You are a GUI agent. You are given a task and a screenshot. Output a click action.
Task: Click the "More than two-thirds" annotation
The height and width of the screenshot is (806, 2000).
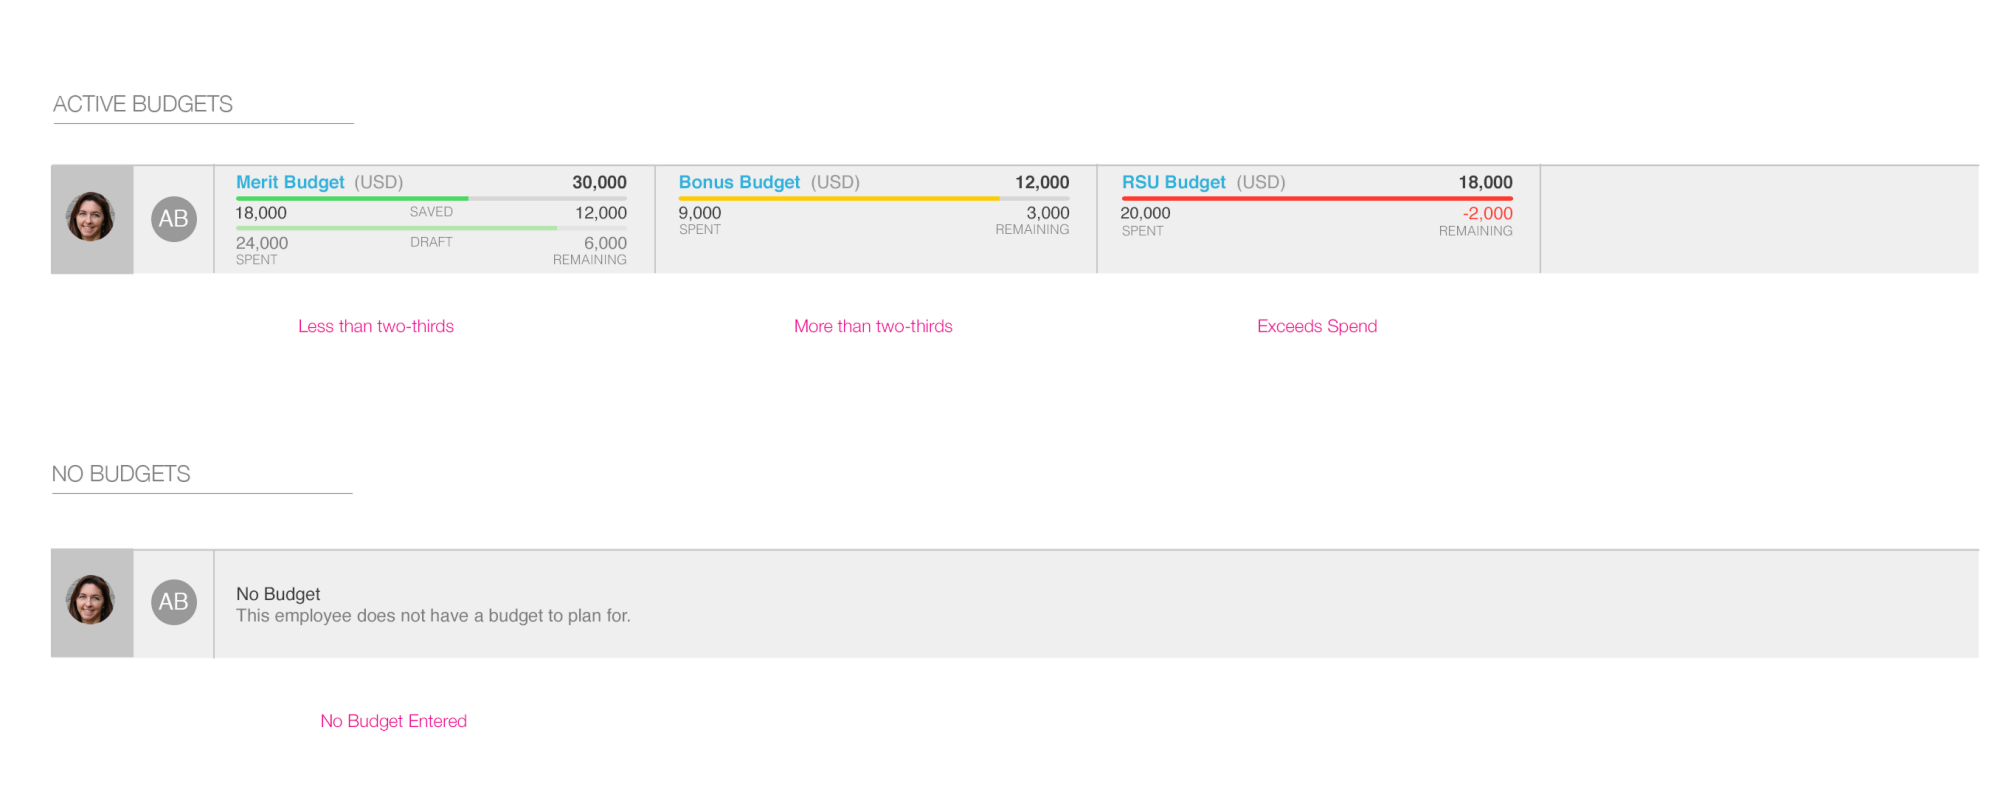tap(873, 326)
